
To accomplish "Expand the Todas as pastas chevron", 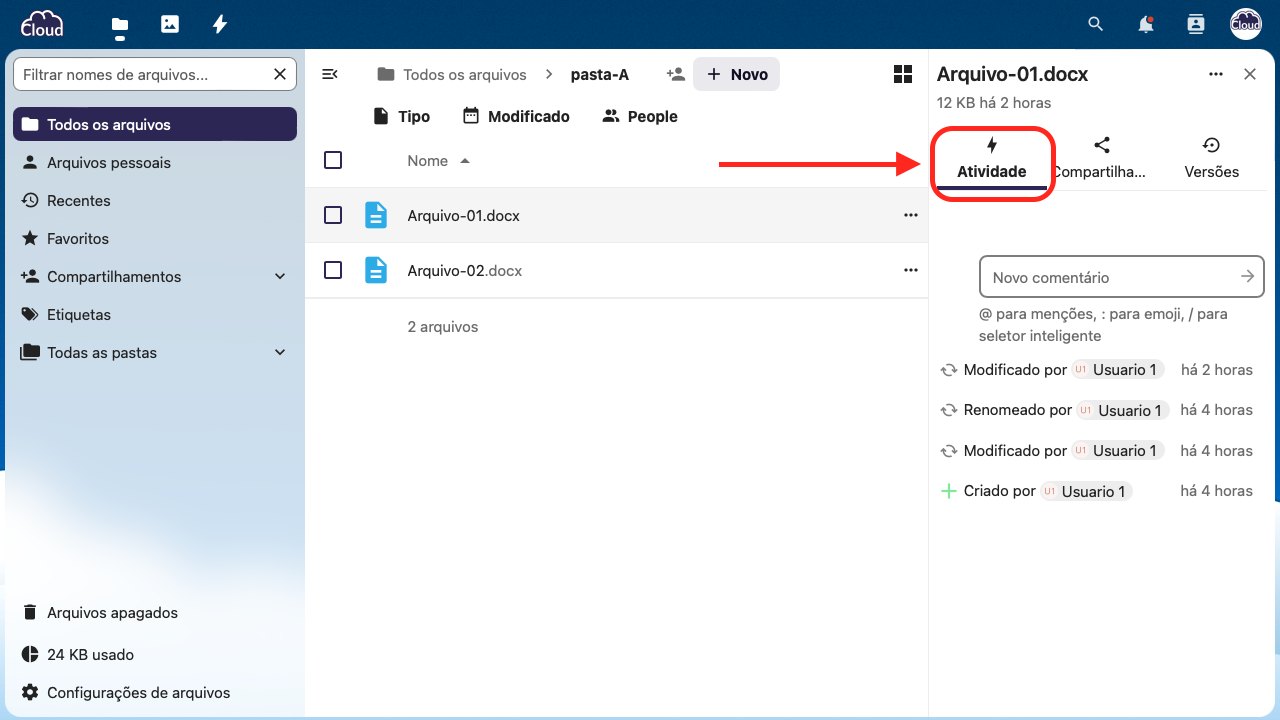I will tap(280, 353).
